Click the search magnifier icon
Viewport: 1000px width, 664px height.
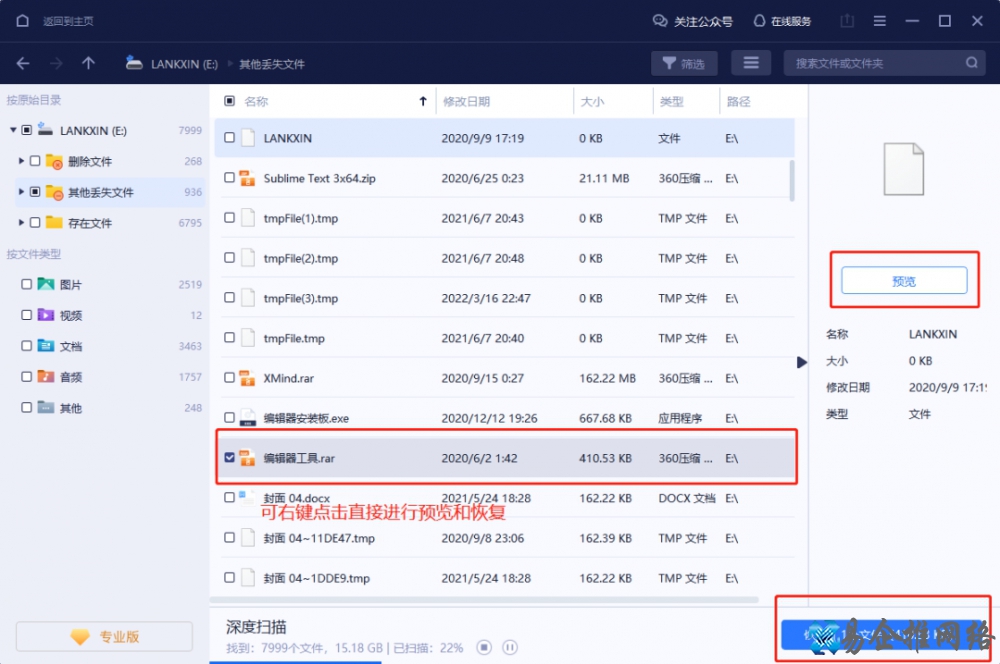tap(971, 62)
